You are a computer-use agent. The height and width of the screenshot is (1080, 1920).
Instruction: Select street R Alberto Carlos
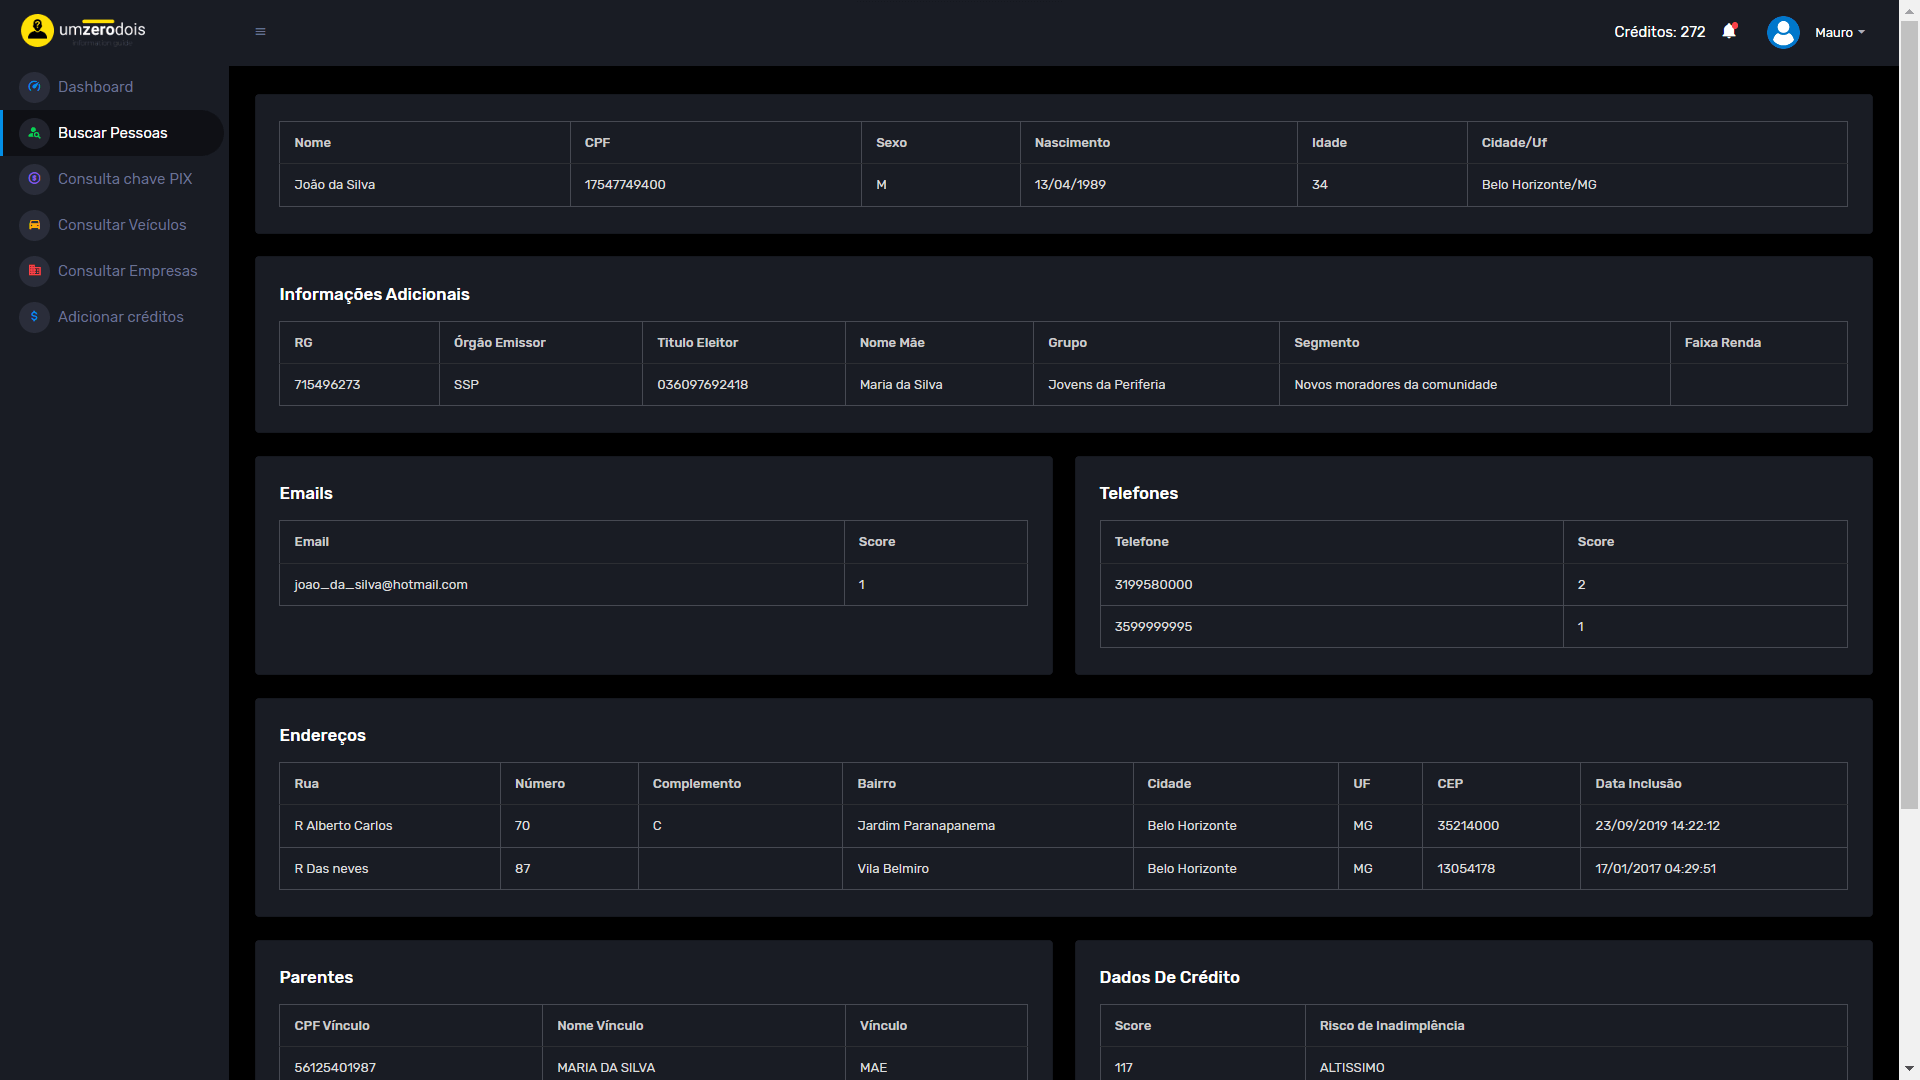(x=343, y=826)
